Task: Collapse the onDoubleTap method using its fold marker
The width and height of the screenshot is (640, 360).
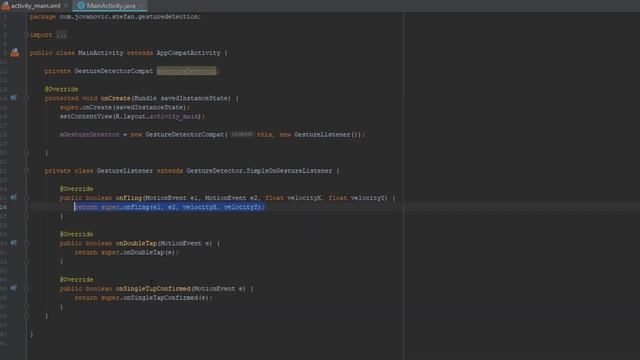Action: coord(26,243)
